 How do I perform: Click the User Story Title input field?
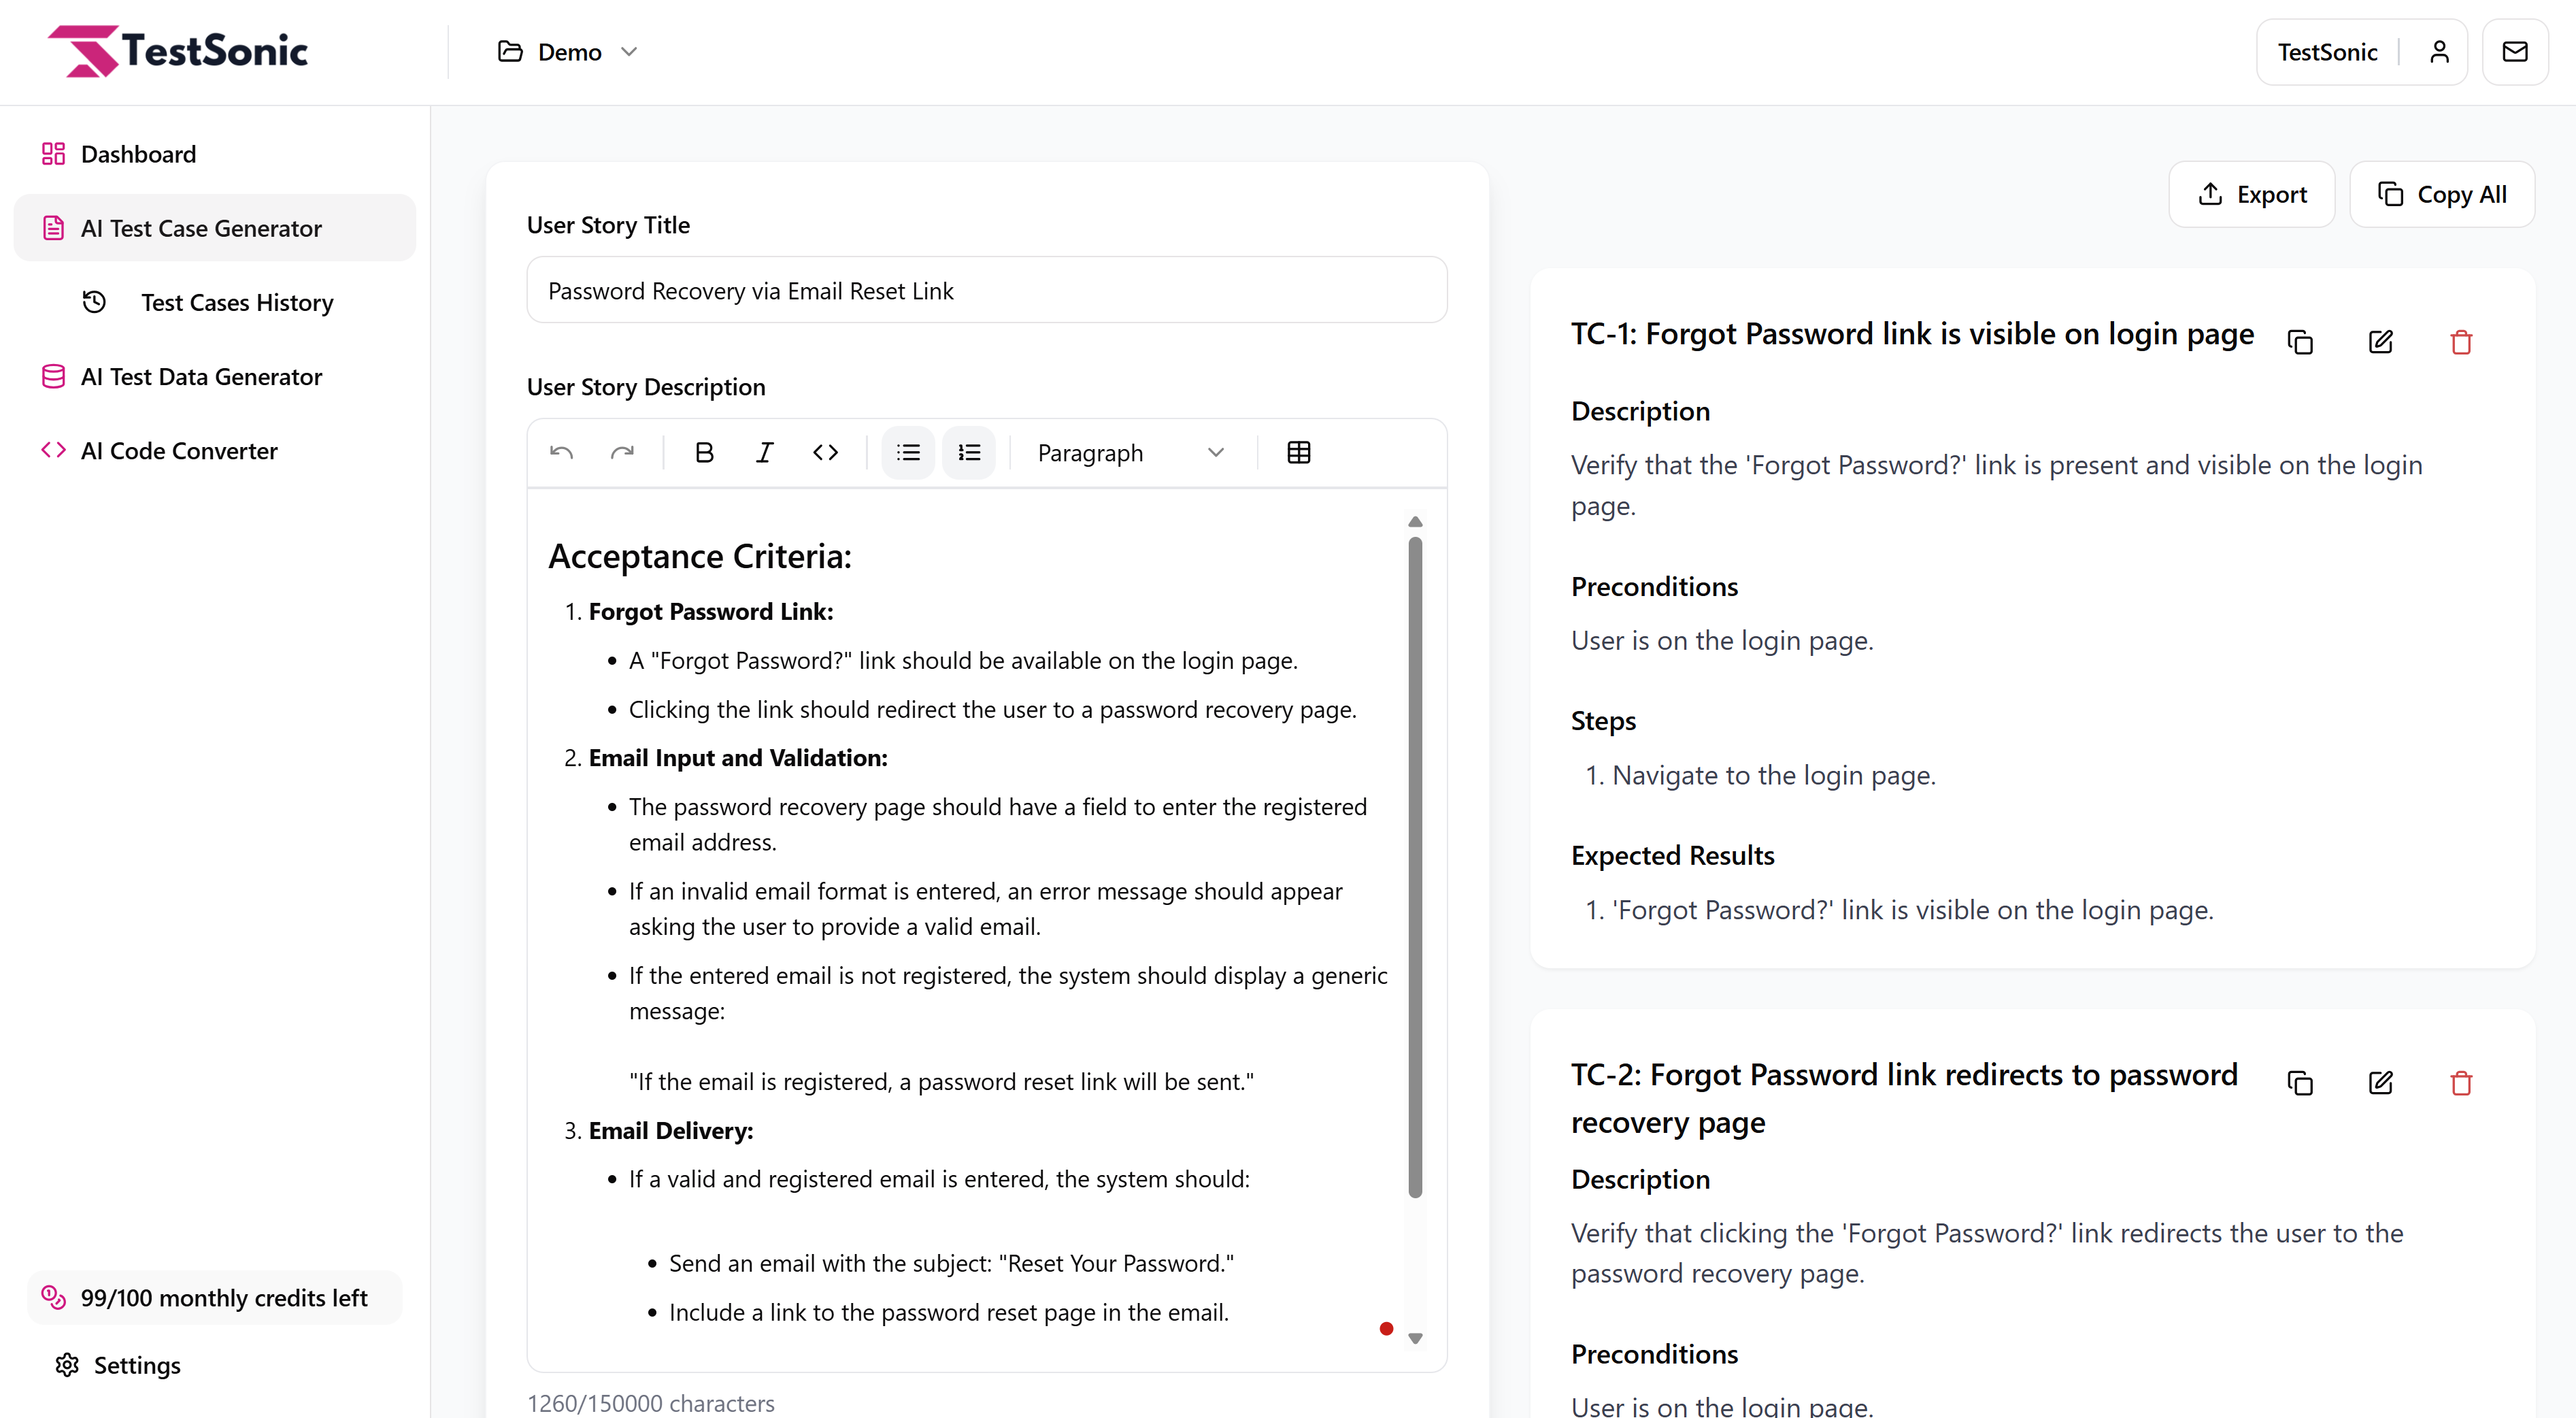point(986,290)
